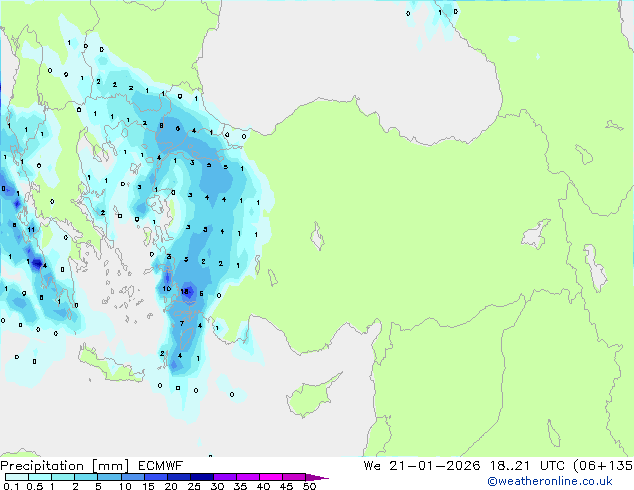This screenshot has height=490, width=634.
Task: Click the '11' precipitation value on the map
Action: (x=31, y=230)
